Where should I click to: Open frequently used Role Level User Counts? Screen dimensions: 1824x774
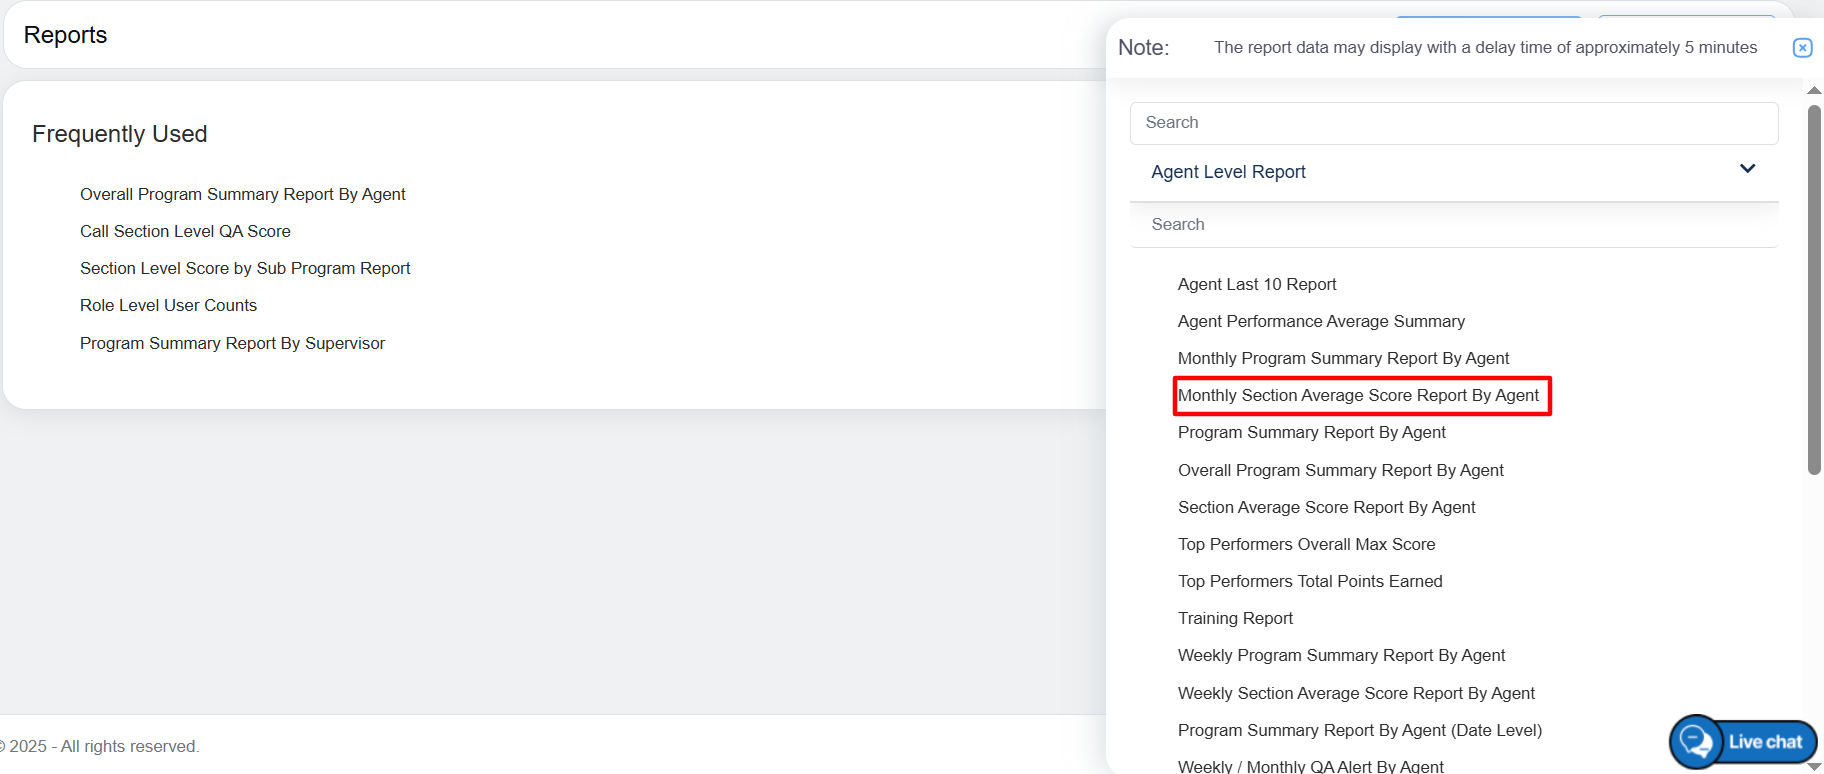pyautogui.click(x=168, y=305)
